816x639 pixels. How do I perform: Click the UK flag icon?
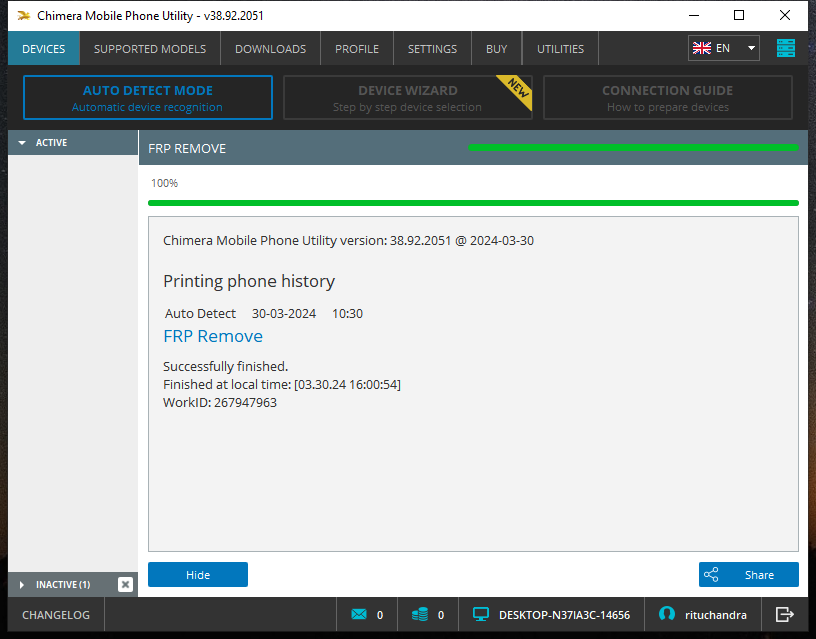pyautogui.click(x=702, y=48)
